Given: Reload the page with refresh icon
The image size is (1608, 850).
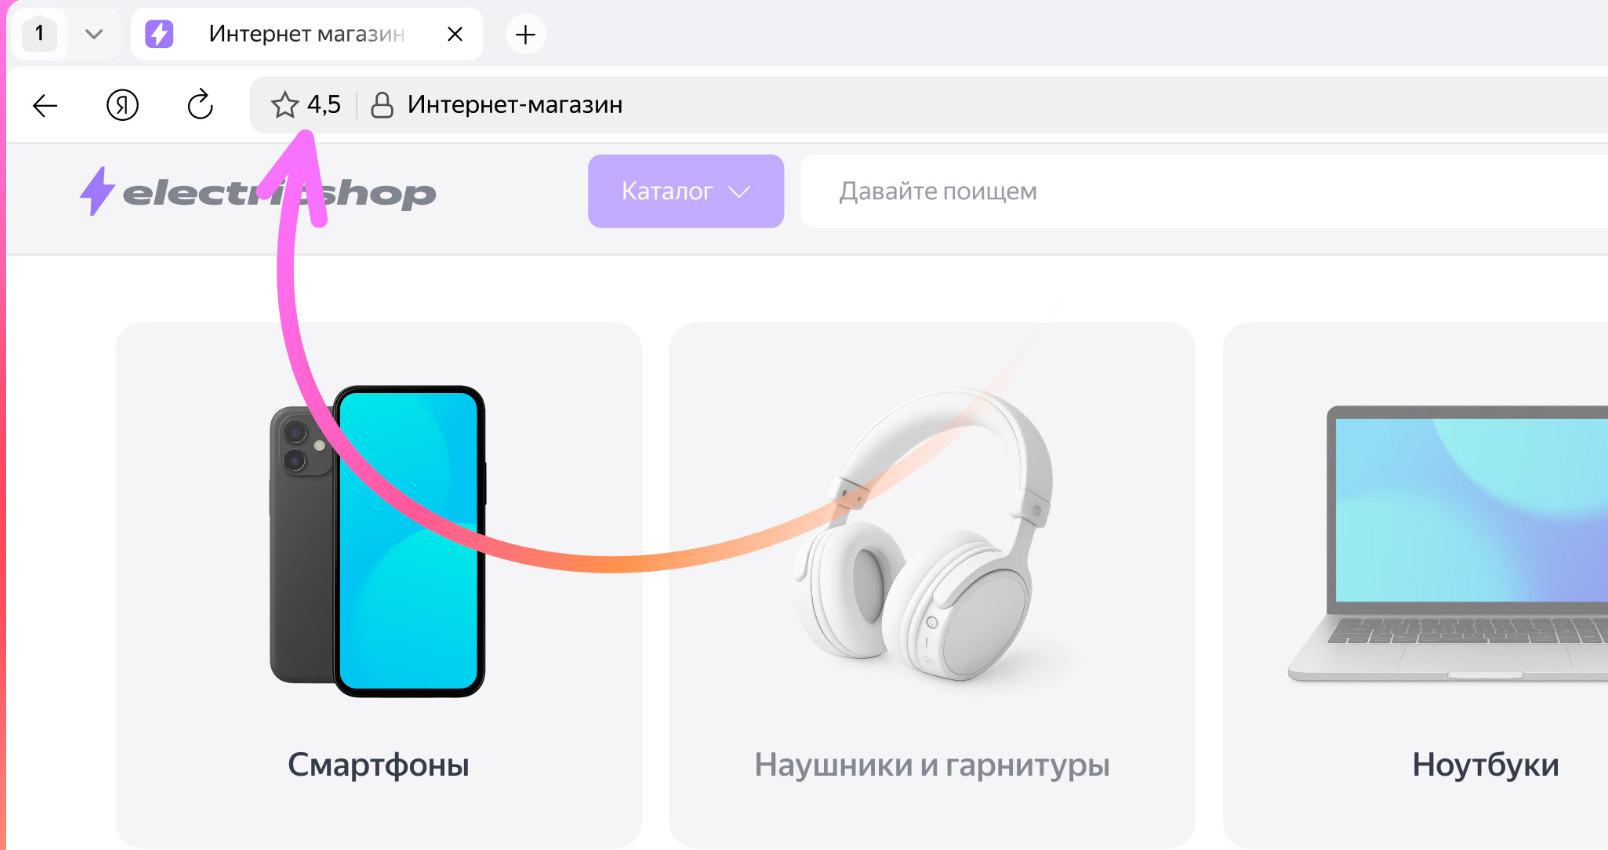Looking at the screenshot, I should point(200,105).
